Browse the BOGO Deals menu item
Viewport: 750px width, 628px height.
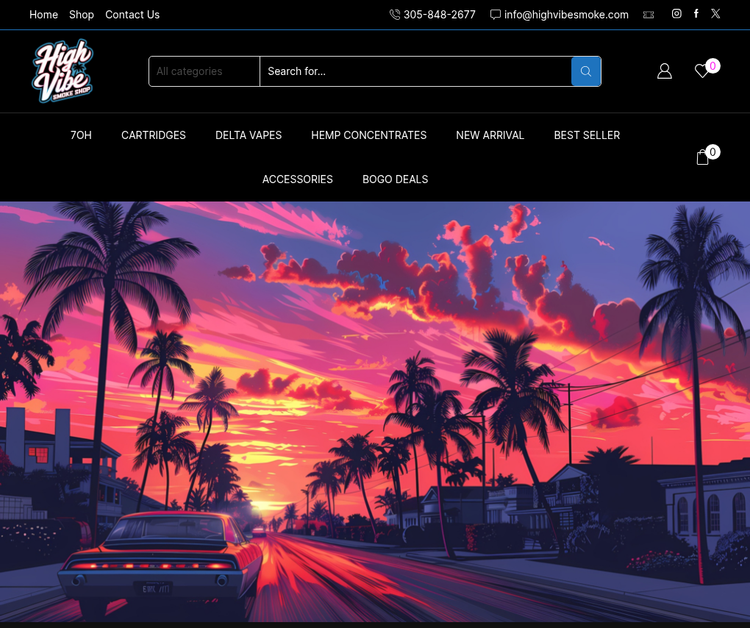395,179
